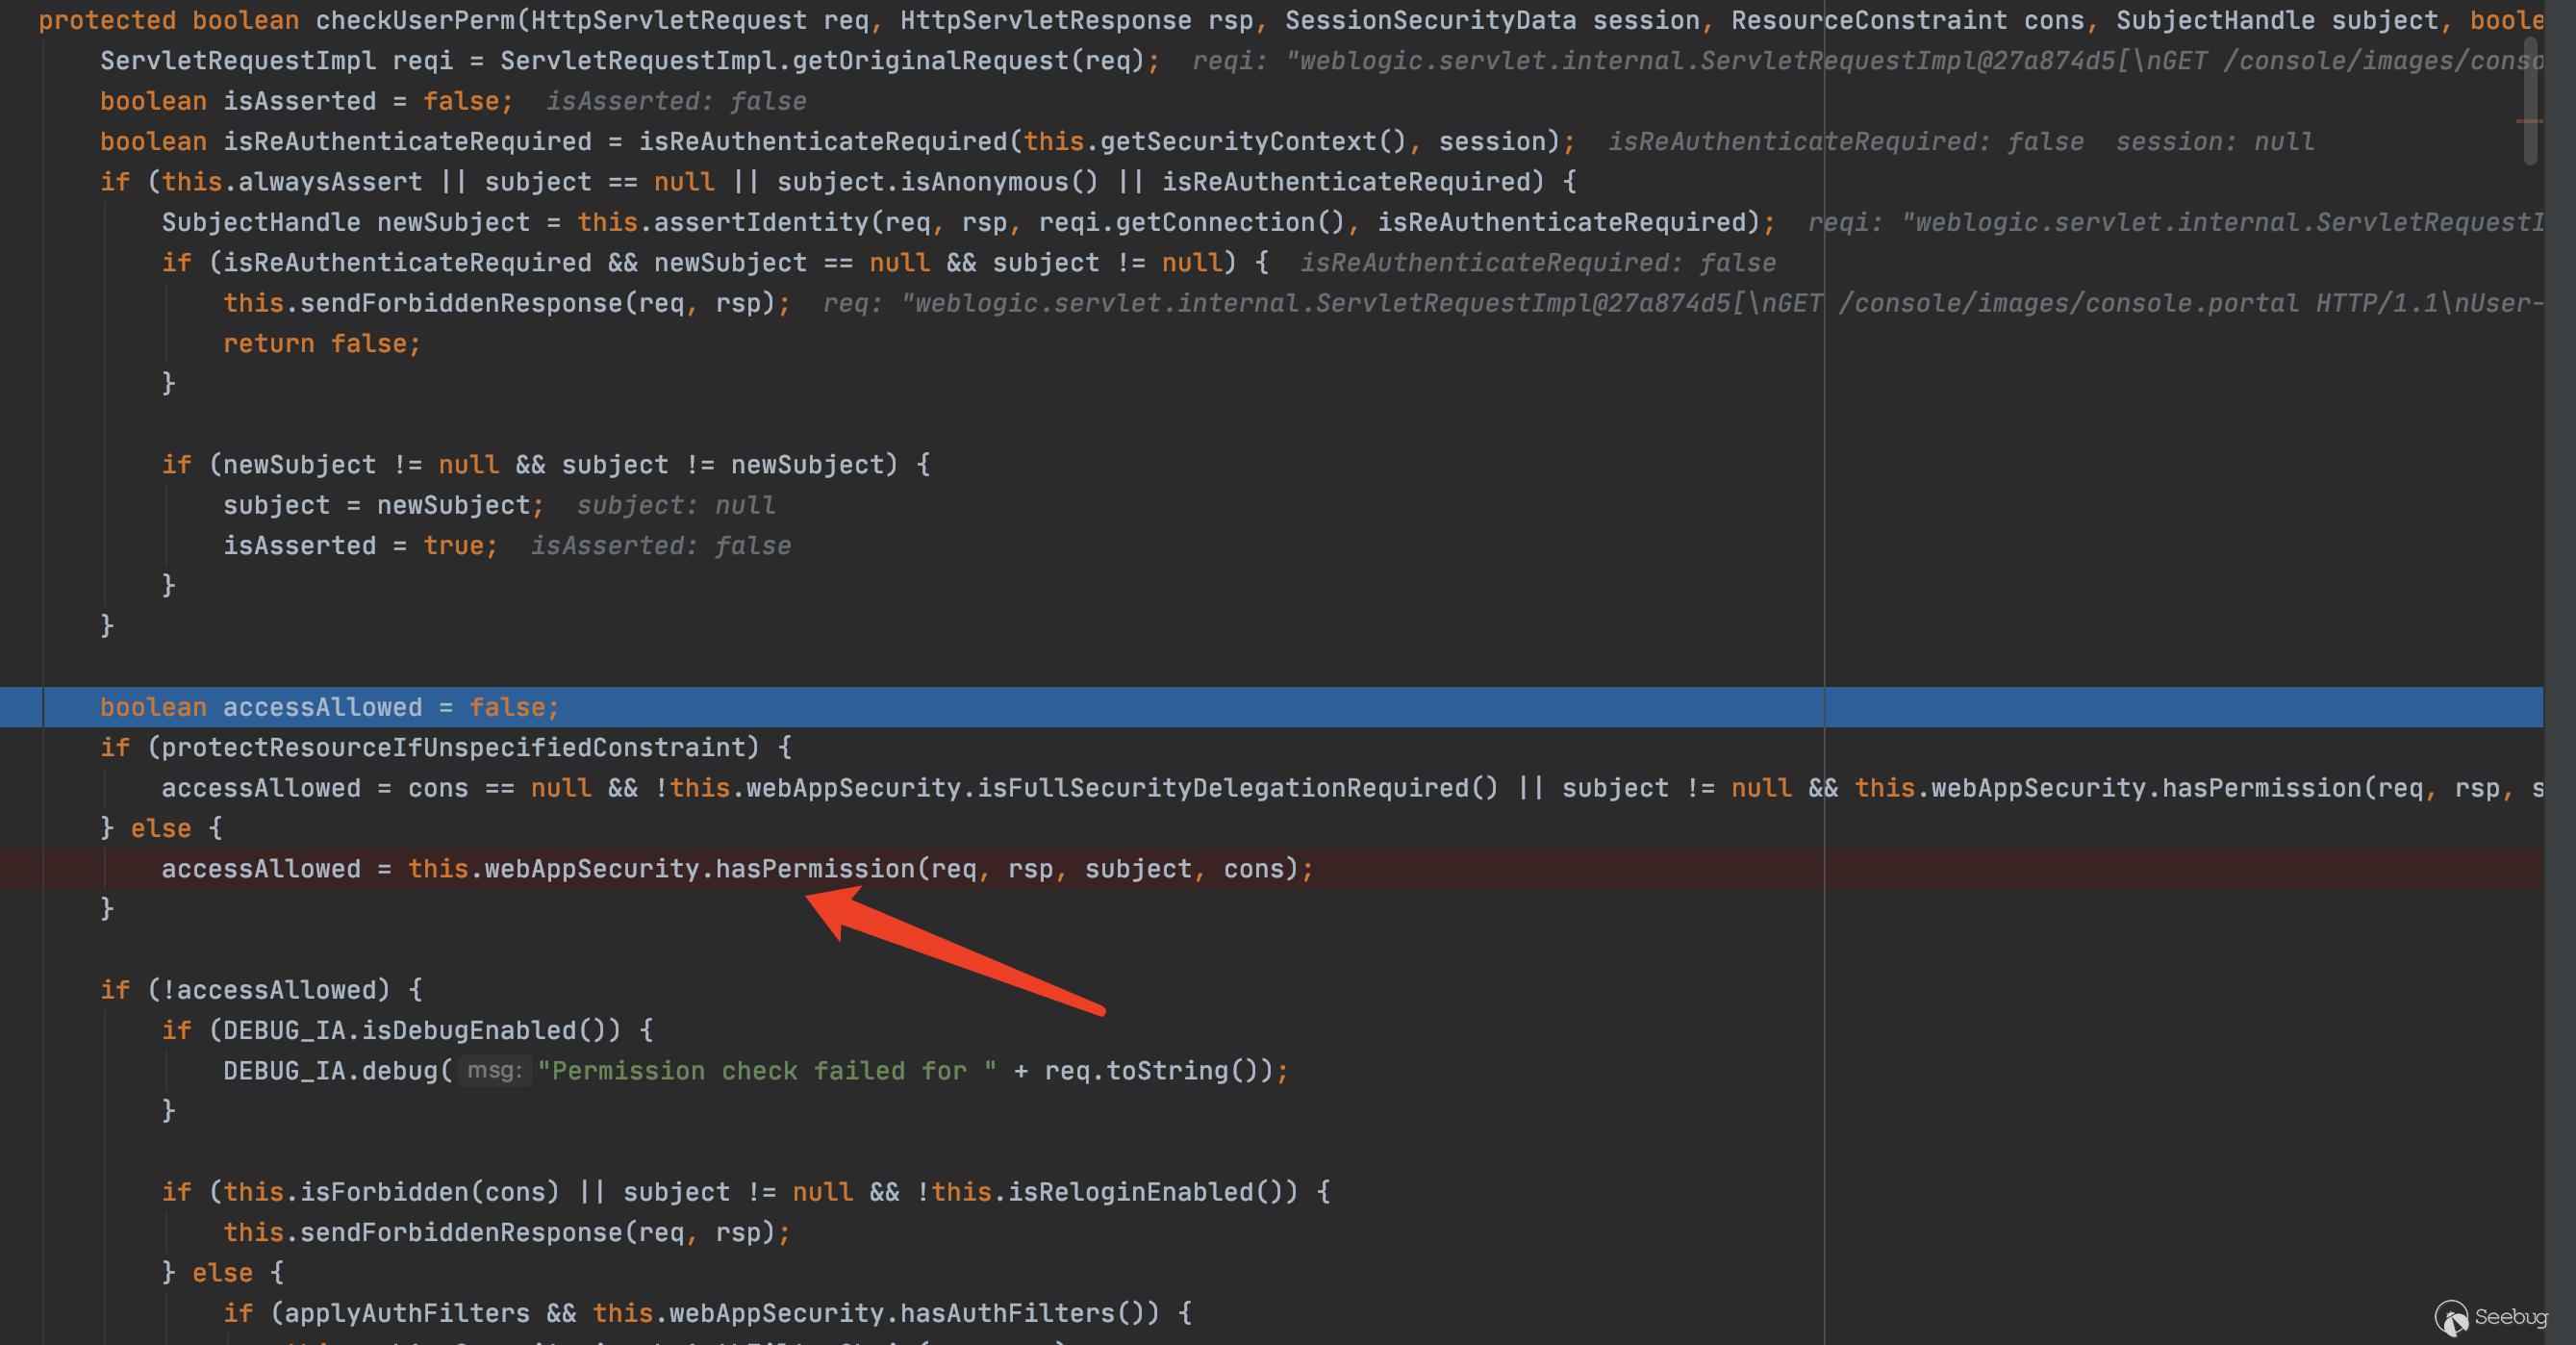The image size is (2576, 1345).
Task: Click the 'return false;' statement
Action: (321, 343)
